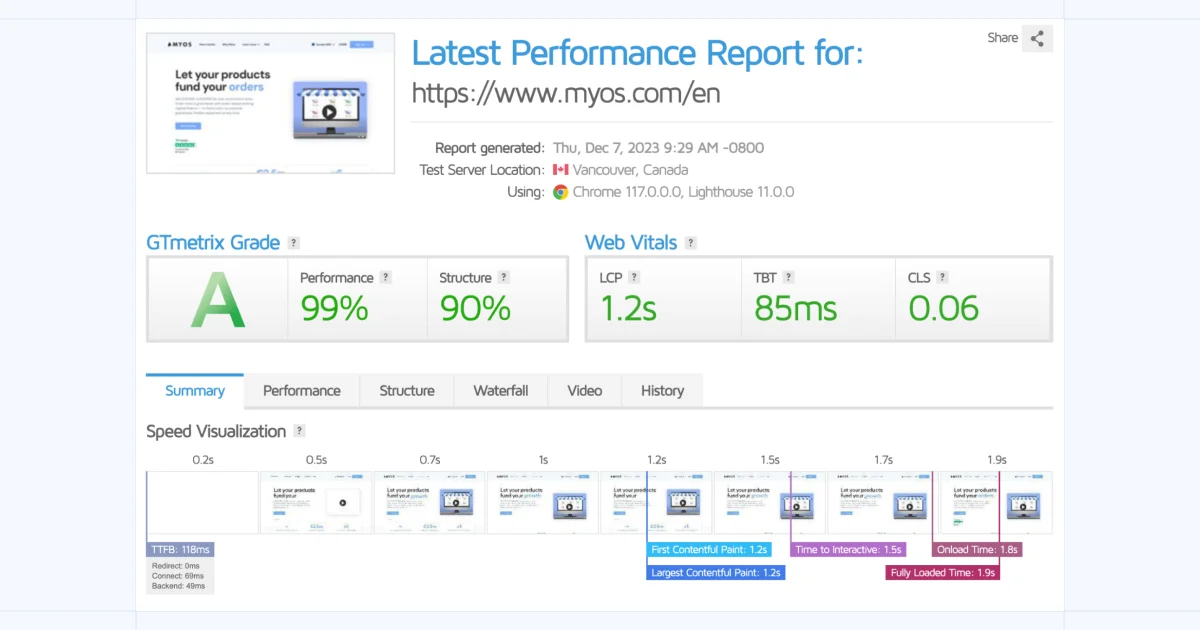Click Chrome 117.0.0.0, Lighthouse 11.0.0 text
The image size is (1200, 630).
(683, 192)
